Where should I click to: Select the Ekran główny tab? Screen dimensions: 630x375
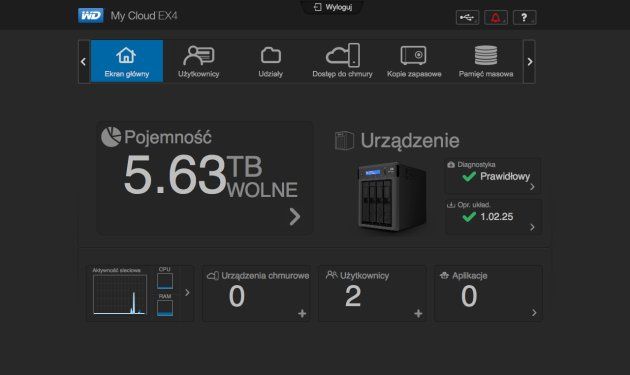pos(127,61)
